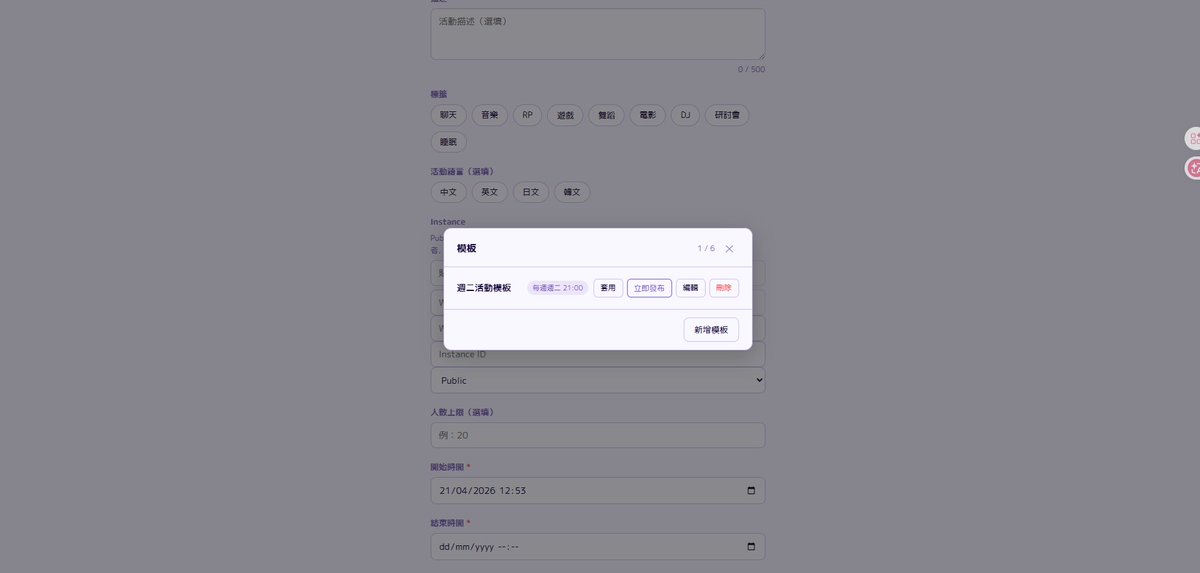
Task: Click the 每週週二 21:00 schedule badge
Action: [558, 288]
